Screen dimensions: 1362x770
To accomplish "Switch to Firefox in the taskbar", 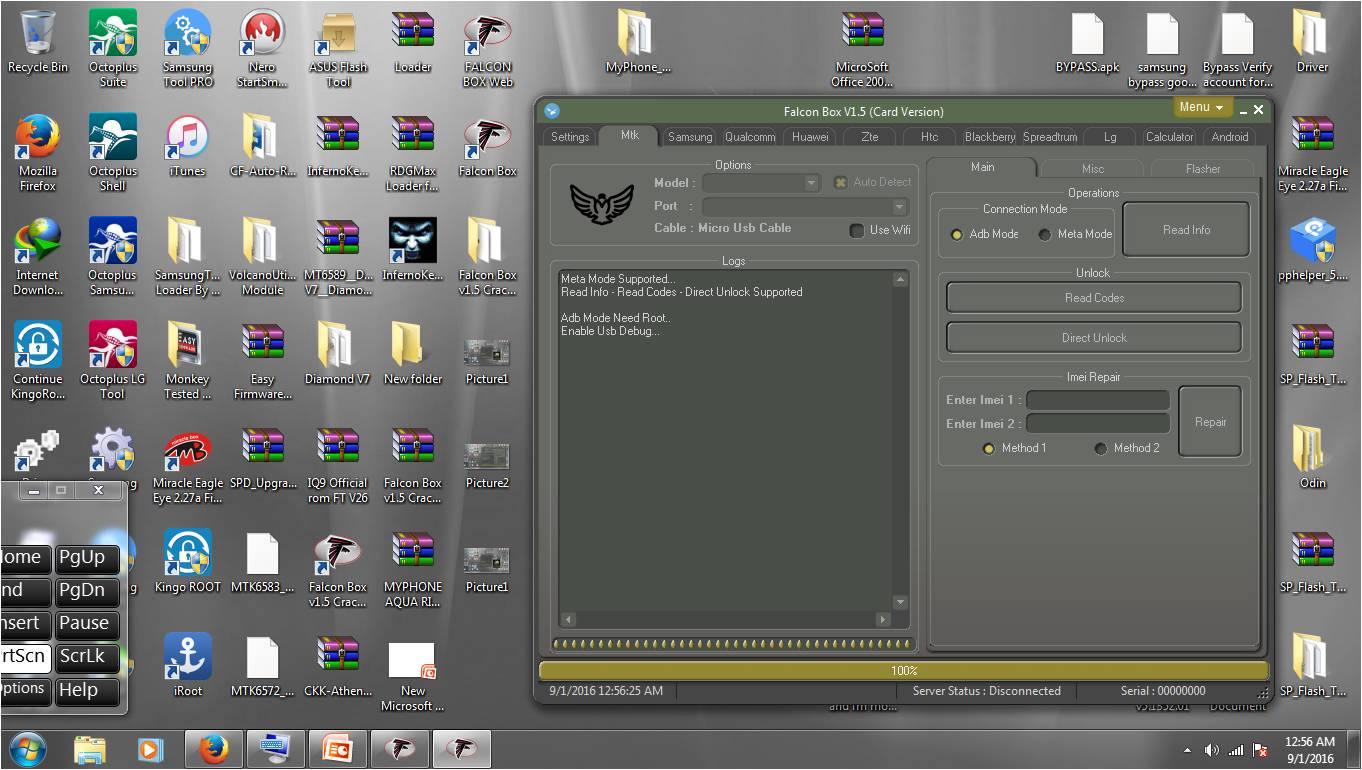I will [x=213, y=749].
